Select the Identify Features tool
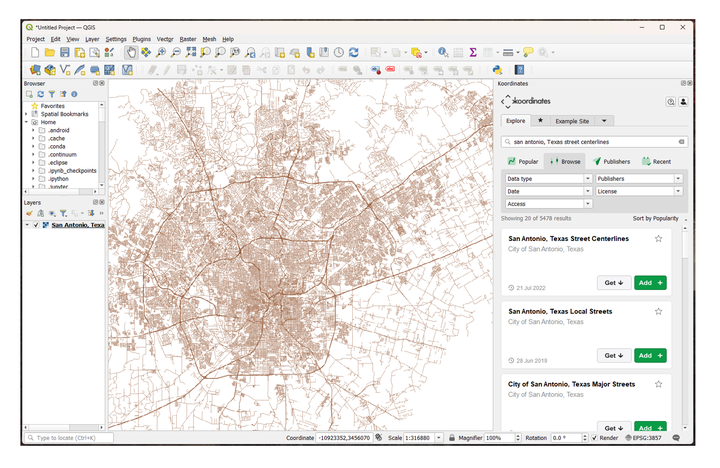The width and height of the screenshot is (720, 468). pos(443,52)
